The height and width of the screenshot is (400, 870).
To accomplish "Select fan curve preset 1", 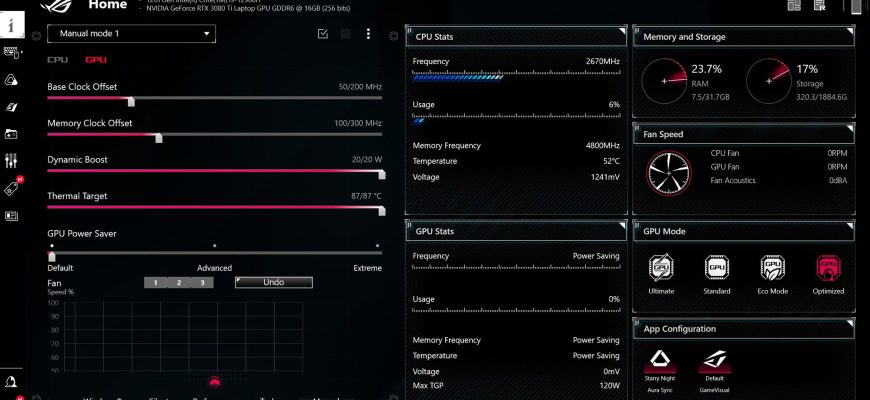I will [x=155, y=283].
